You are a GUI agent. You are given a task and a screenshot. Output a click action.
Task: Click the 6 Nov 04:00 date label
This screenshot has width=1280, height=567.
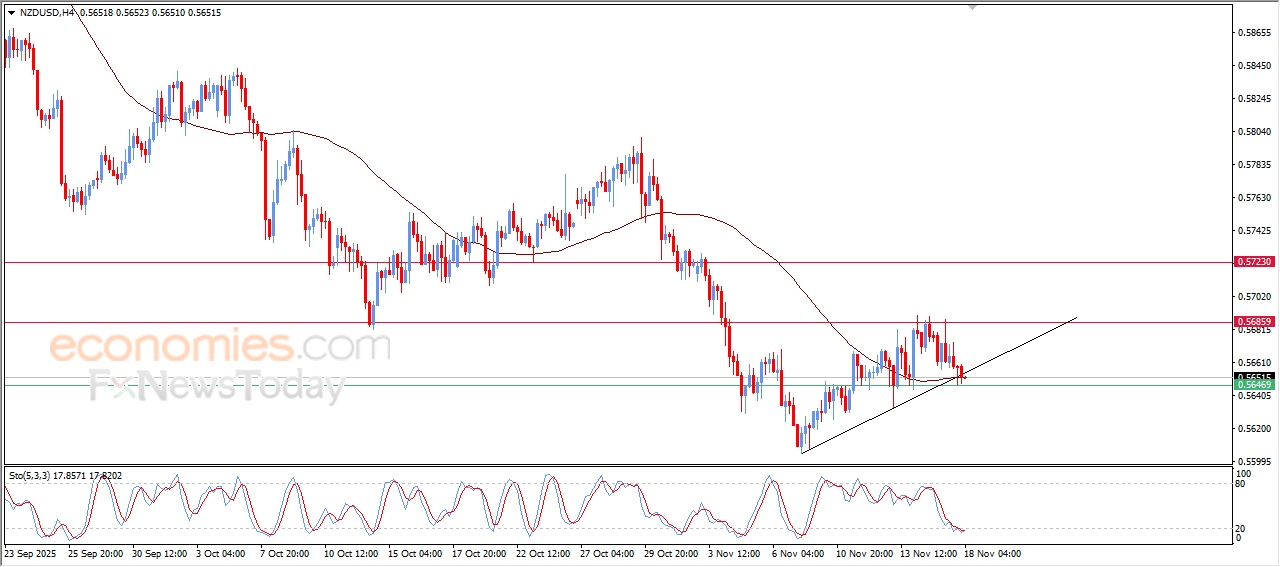coord(797,553)
